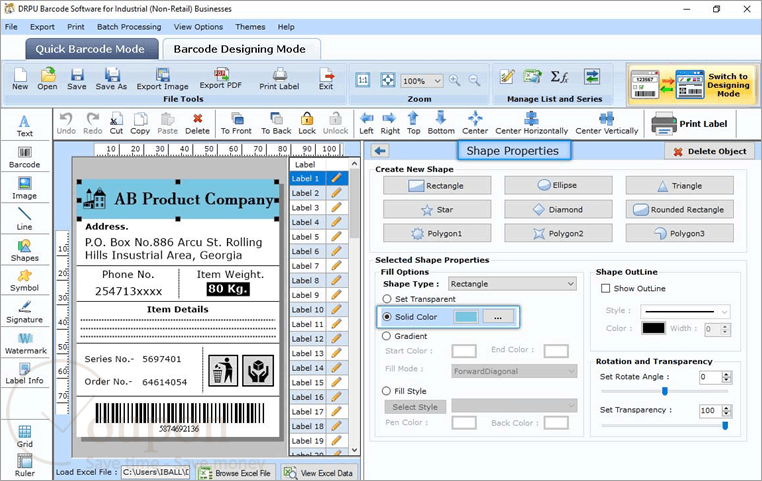Open the Export menu
This screenshot has width=762, height=481.
(x=42, y=27)
